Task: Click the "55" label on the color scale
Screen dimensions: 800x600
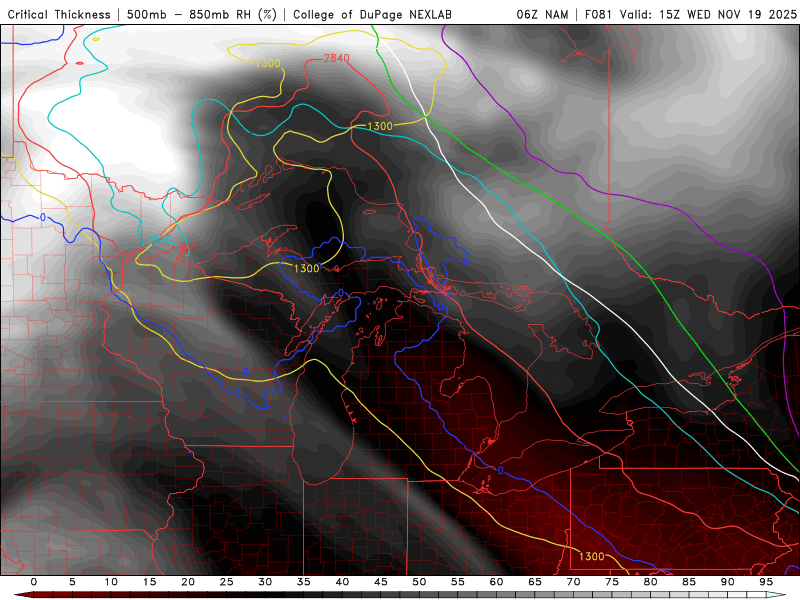Action: [458, 582]
